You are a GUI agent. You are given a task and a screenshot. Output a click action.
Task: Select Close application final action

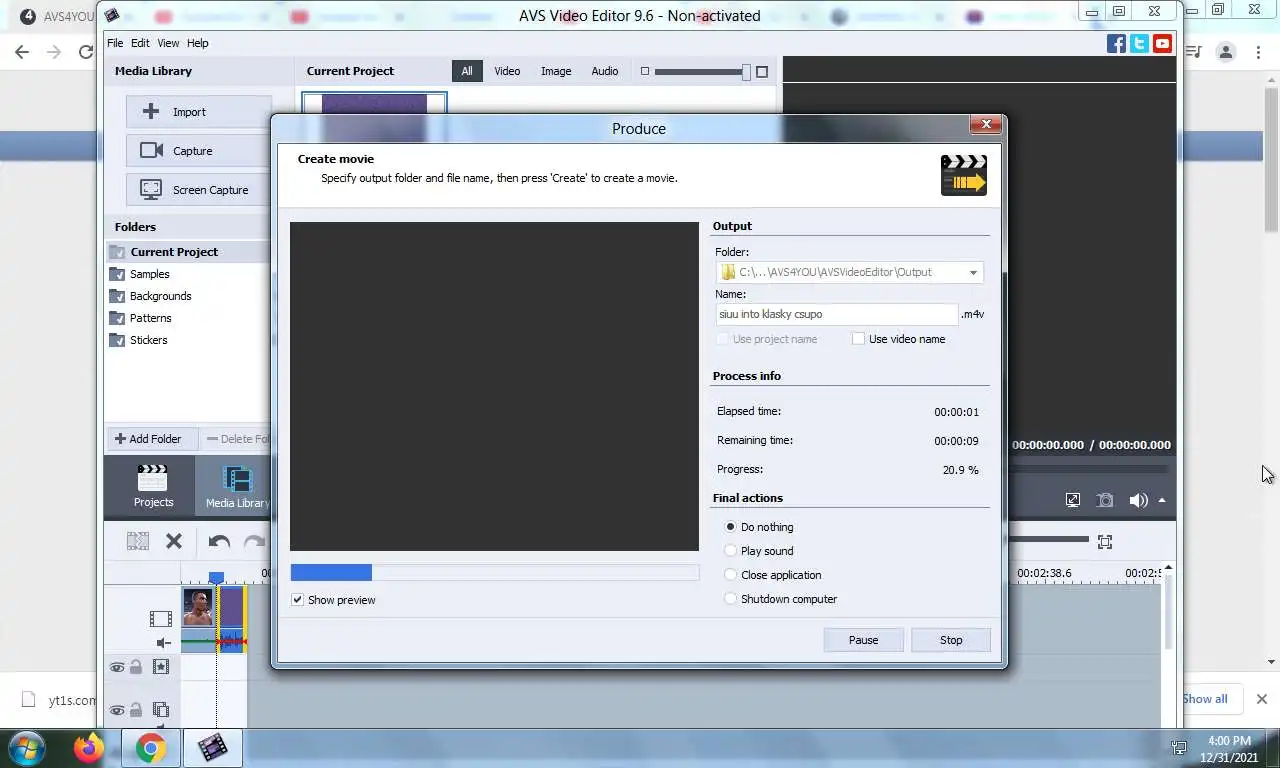[730, 575]
